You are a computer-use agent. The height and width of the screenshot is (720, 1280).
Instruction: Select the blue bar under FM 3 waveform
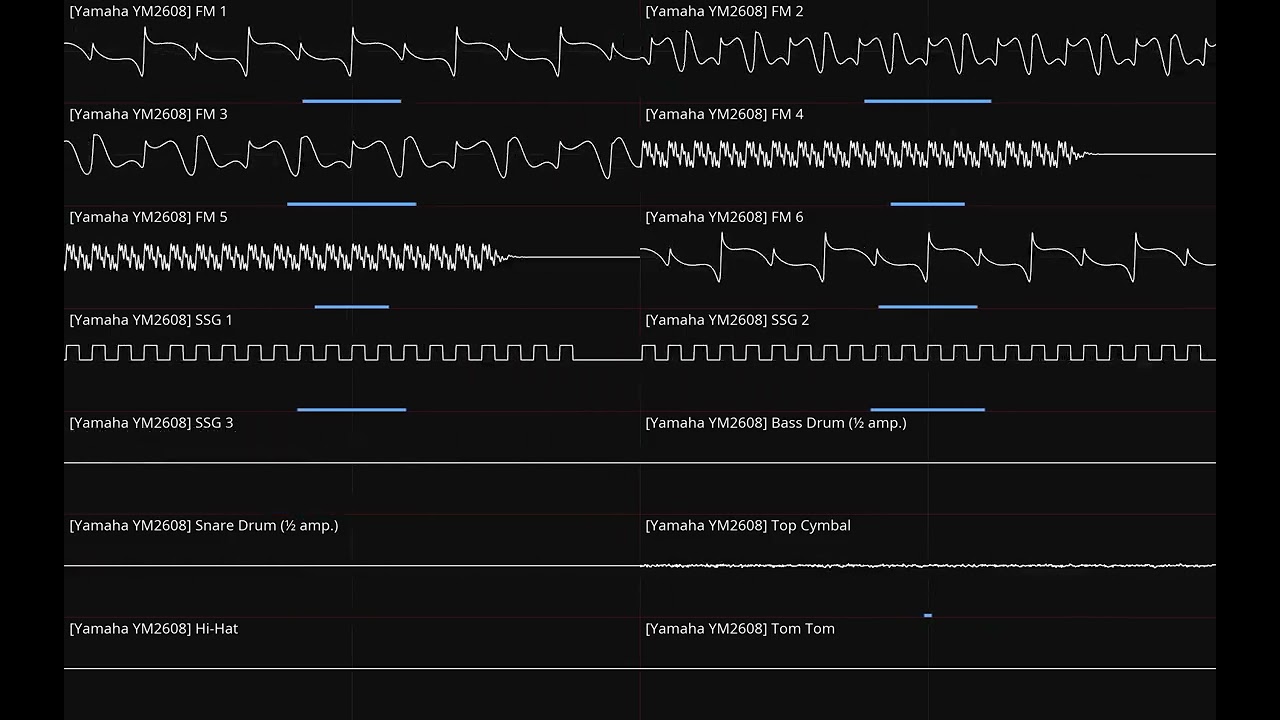[352, 204]
